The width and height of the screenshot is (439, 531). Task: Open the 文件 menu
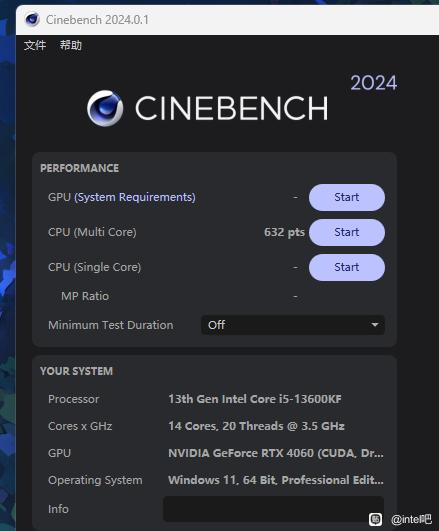(x=35, y=45)
